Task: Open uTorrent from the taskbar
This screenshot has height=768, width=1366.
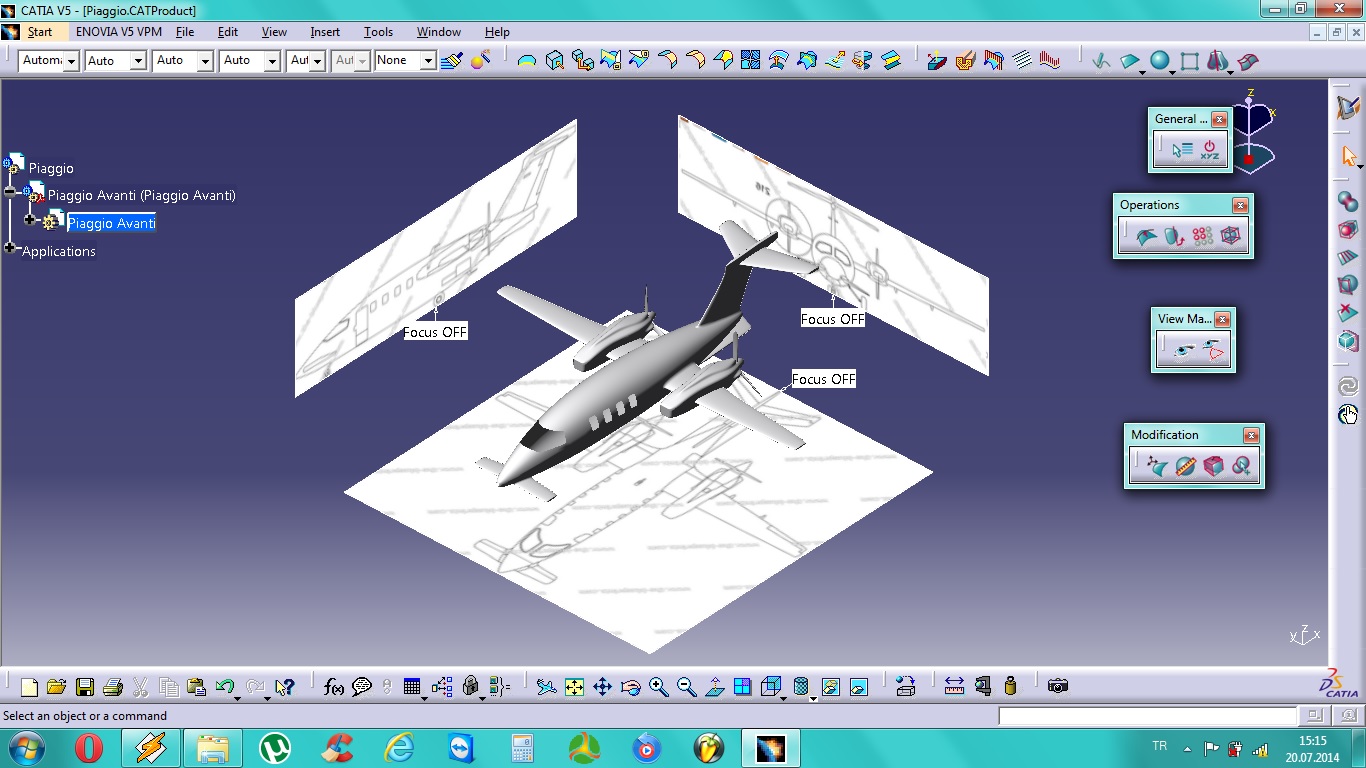Action: point(275,748)
